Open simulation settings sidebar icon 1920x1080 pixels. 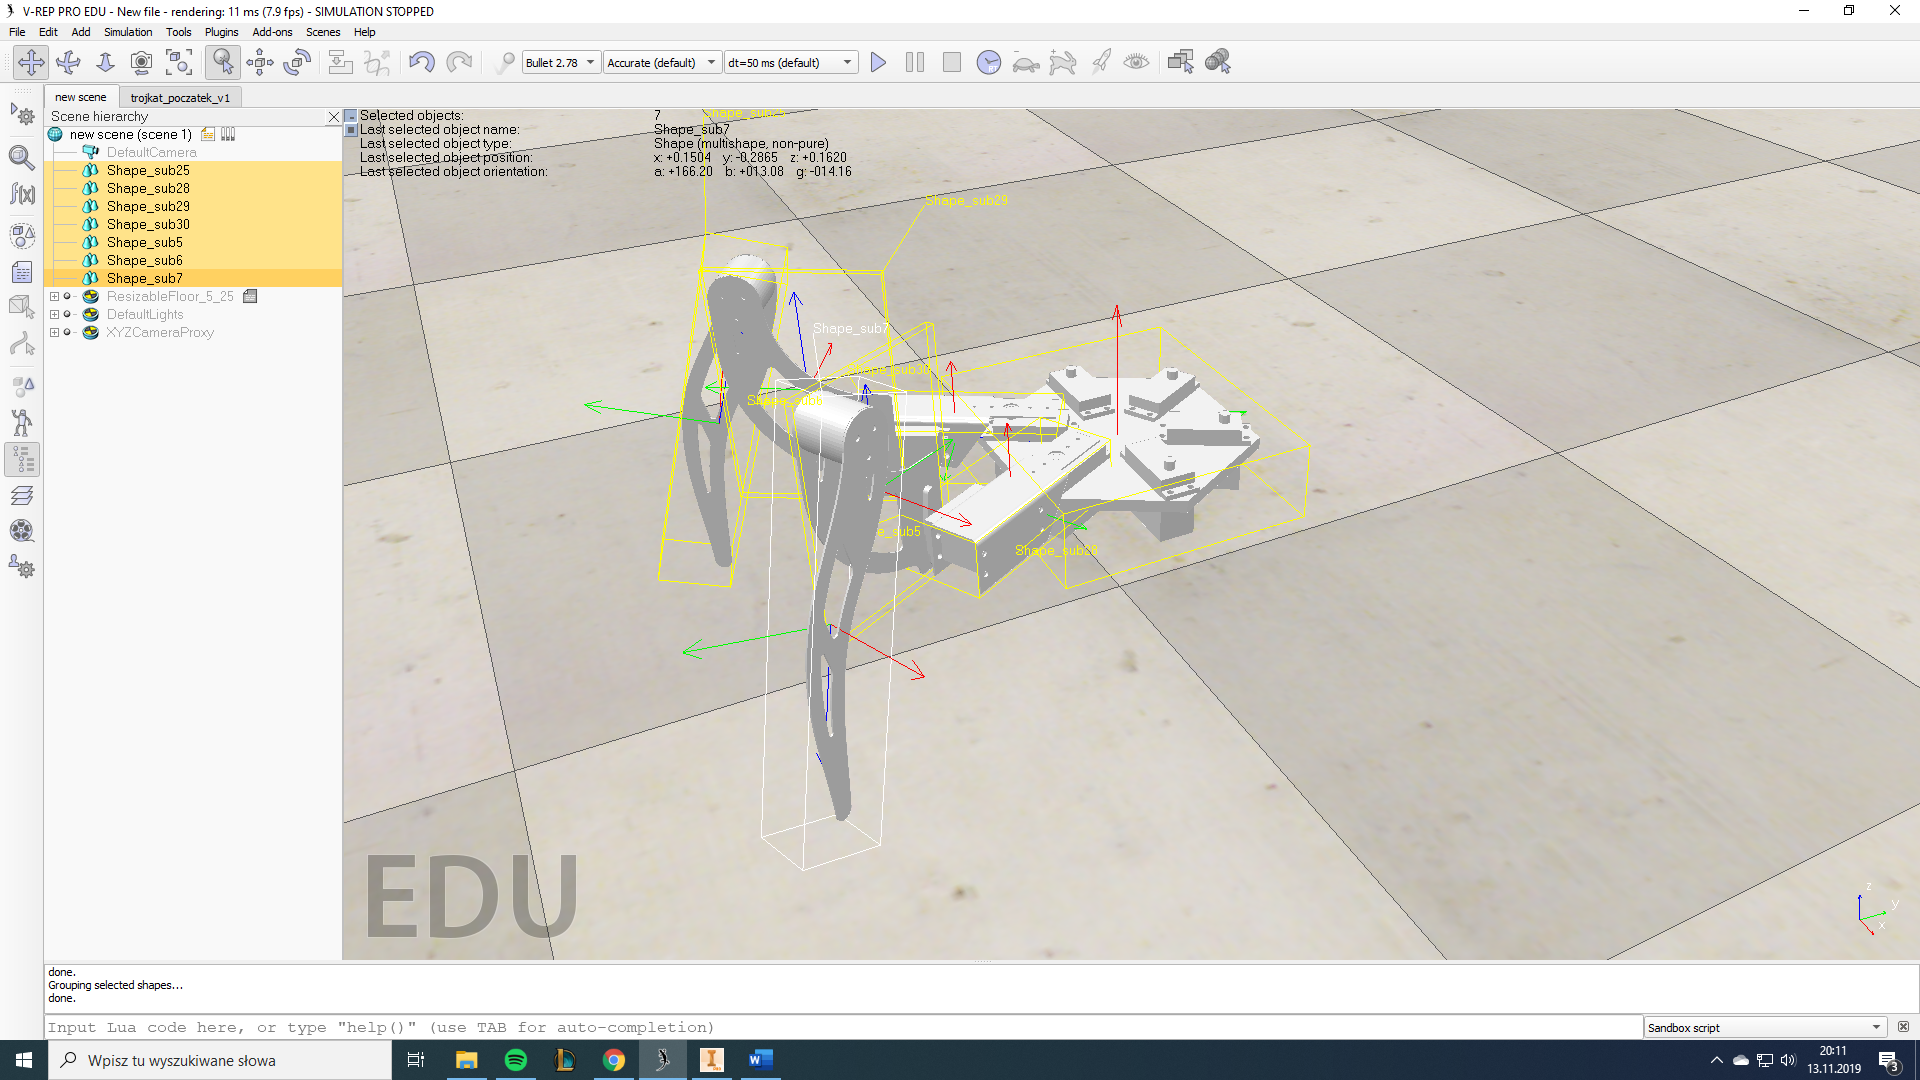(22, 115)
